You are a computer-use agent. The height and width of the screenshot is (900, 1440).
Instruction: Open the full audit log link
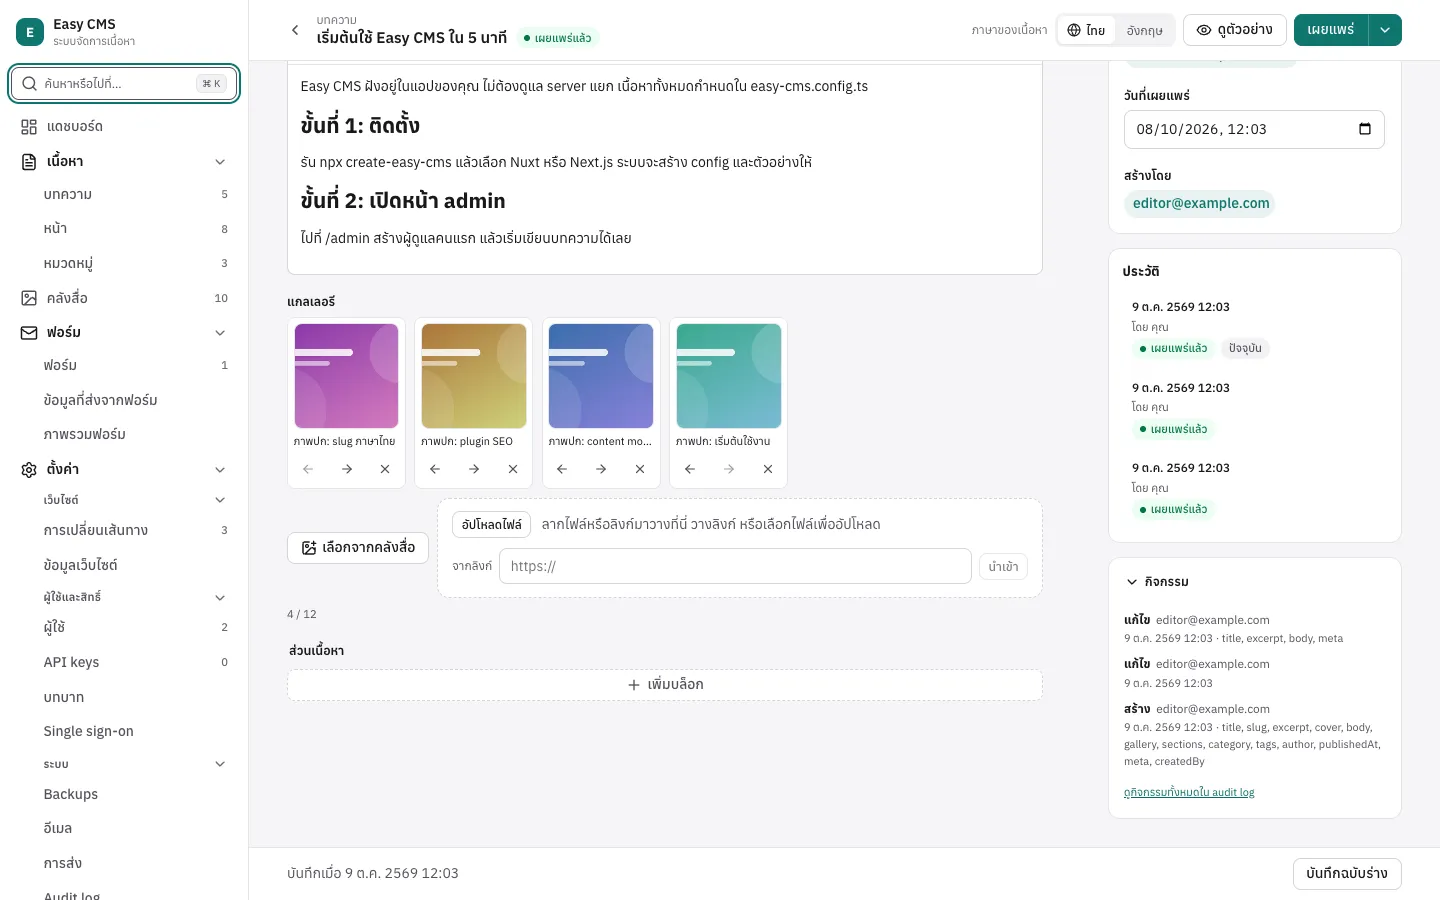(x=1189, y=792)
